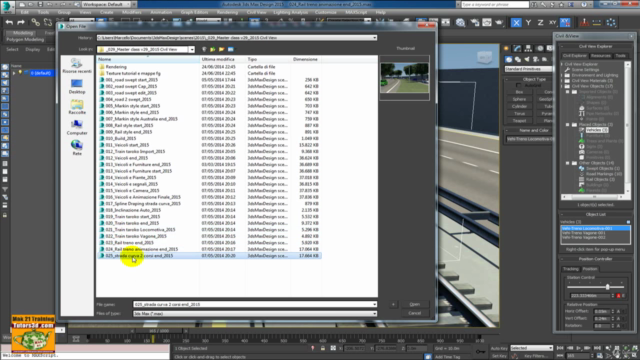Screen dimensions: 640x360
Task: Open the Standard Primitives dropdown
Action: (529, 69)
